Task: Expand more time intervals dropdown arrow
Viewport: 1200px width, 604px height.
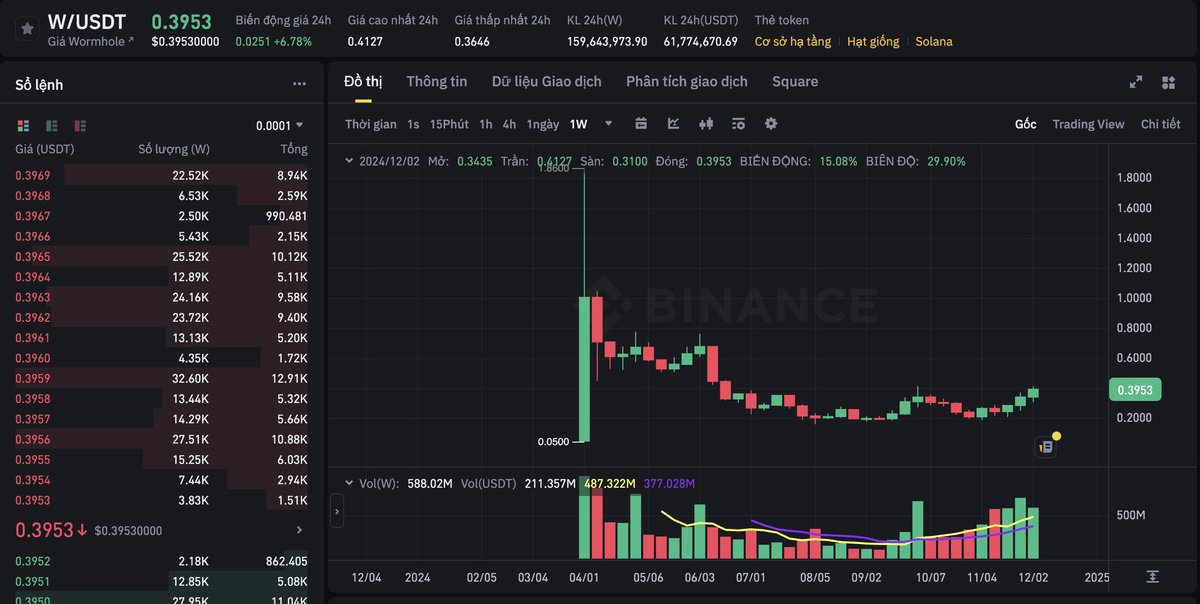Action: tap(609, 124)
